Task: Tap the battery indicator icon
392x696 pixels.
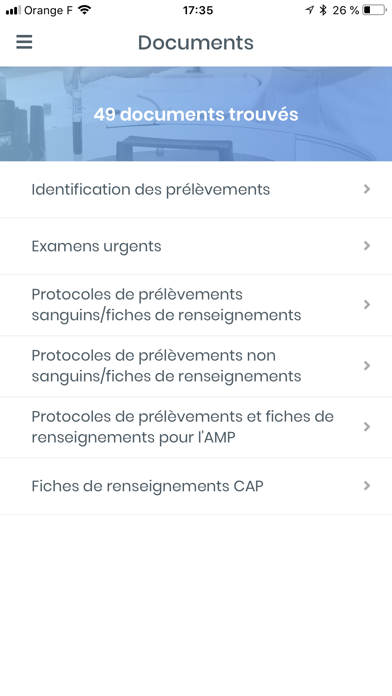Action: click(x=374, y=10)
